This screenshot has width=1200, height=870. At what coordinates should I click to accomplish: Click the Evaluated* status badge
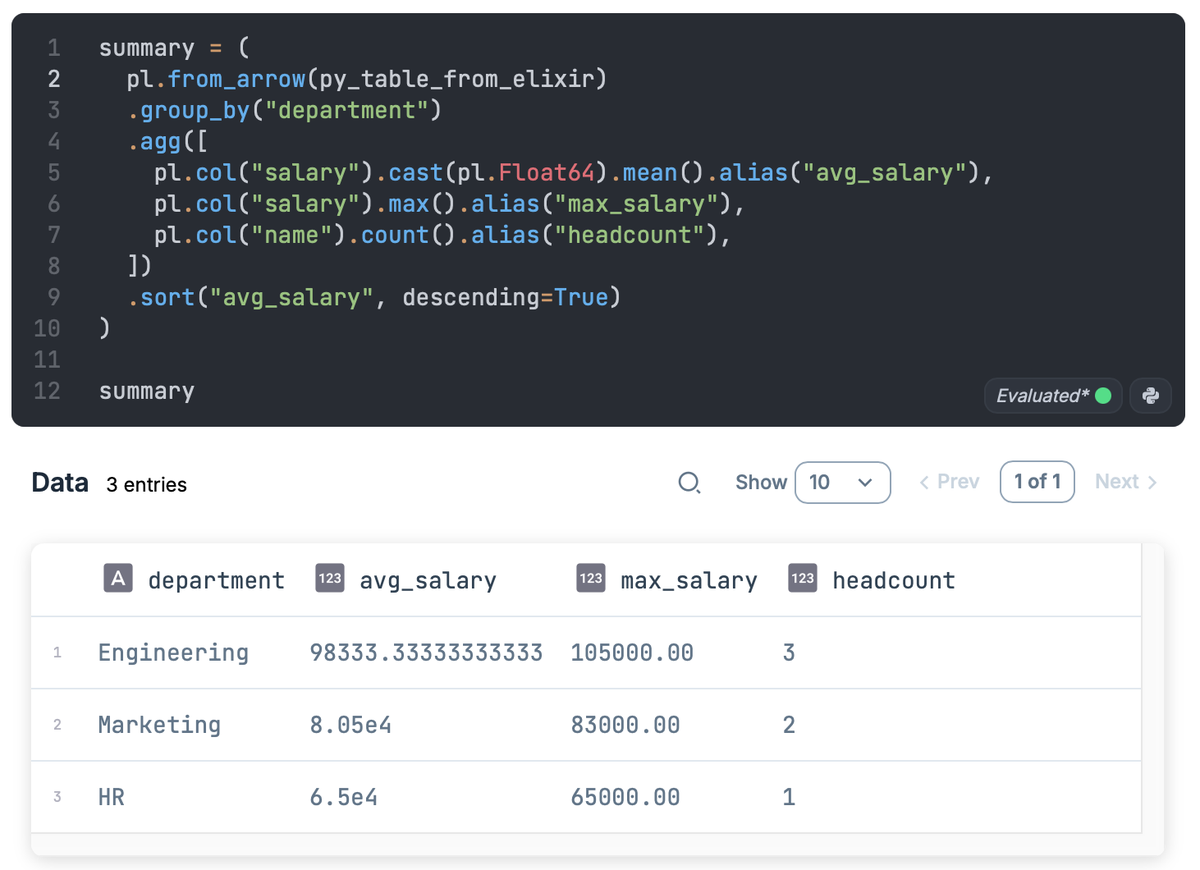(1053, 395)
